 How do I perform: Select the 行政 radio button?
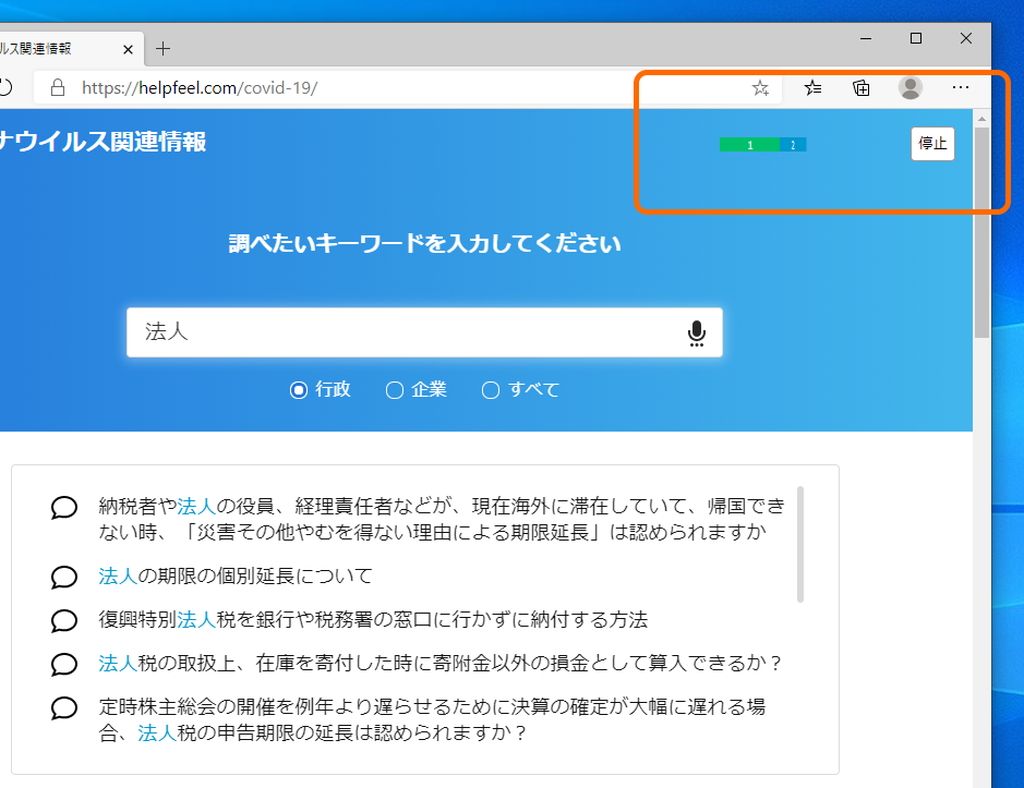tap(298, 390)
